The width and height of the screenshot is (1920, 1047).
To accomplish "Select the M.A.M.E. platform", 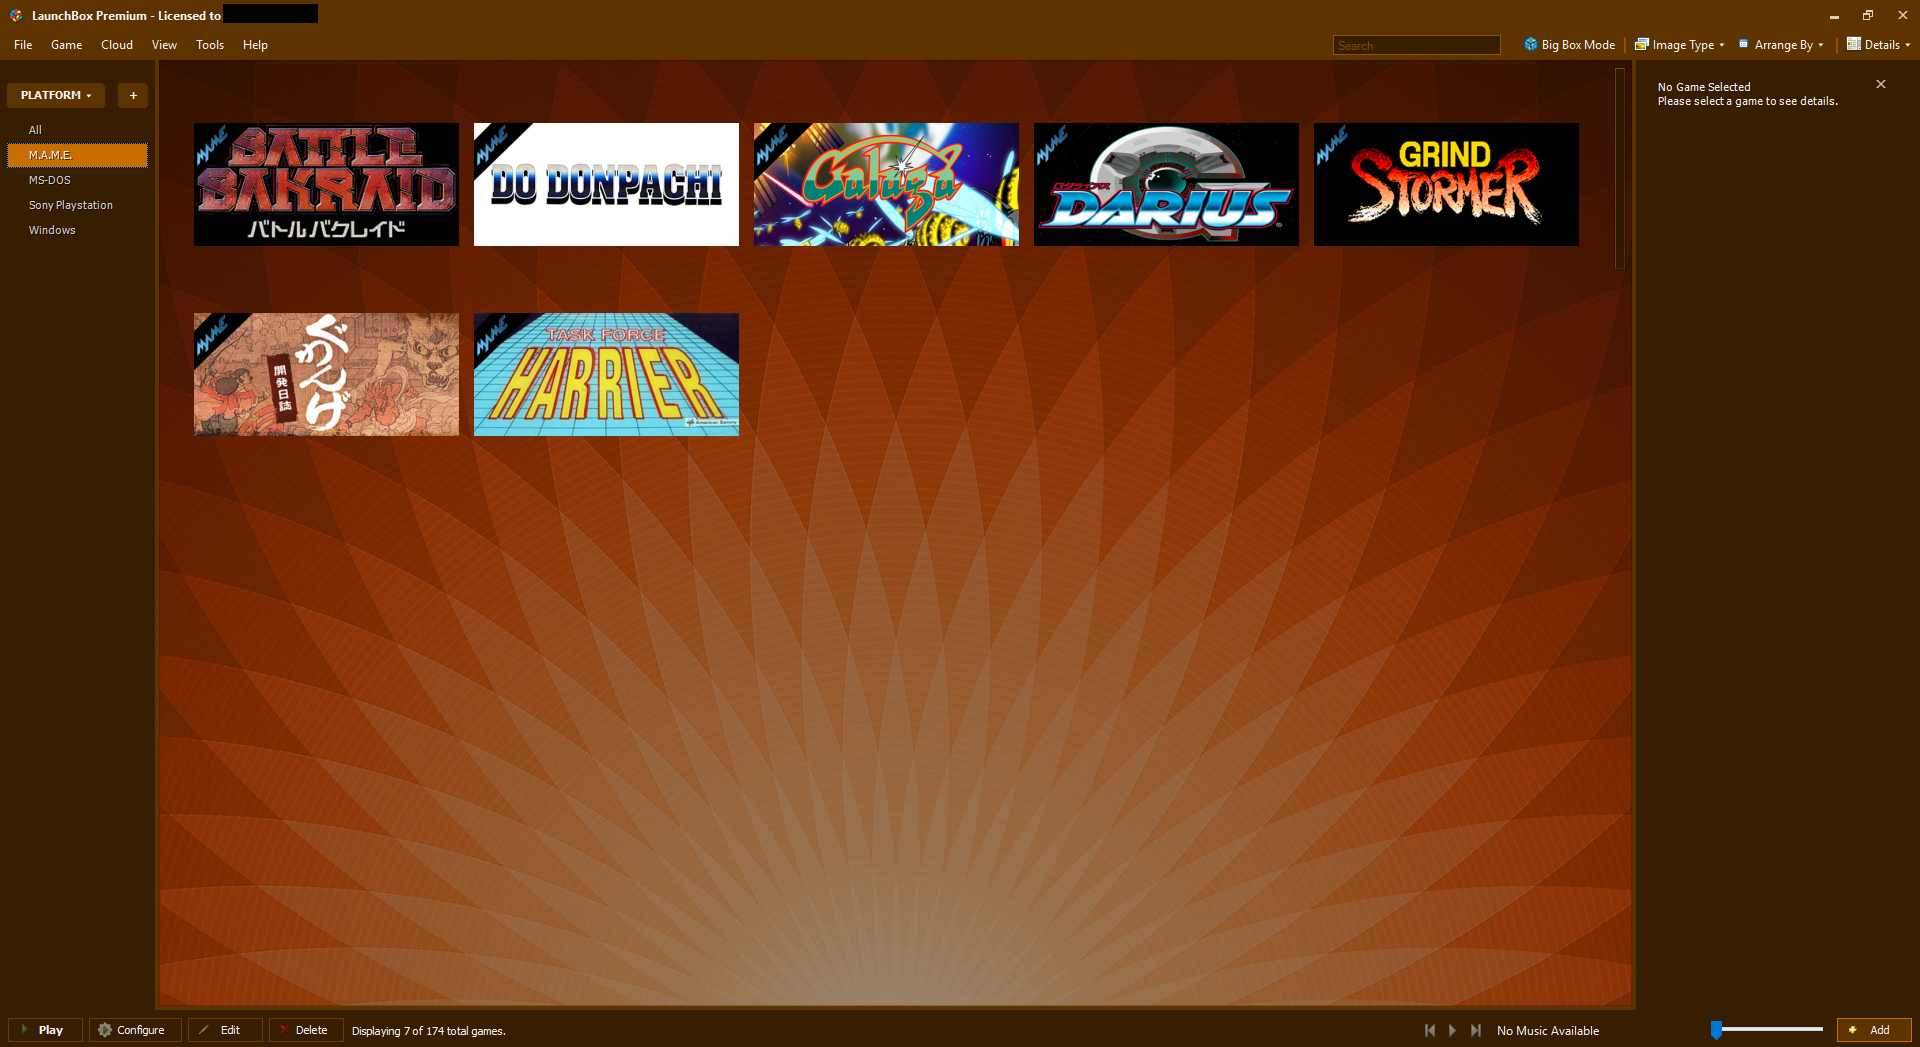I will [77, 155].
